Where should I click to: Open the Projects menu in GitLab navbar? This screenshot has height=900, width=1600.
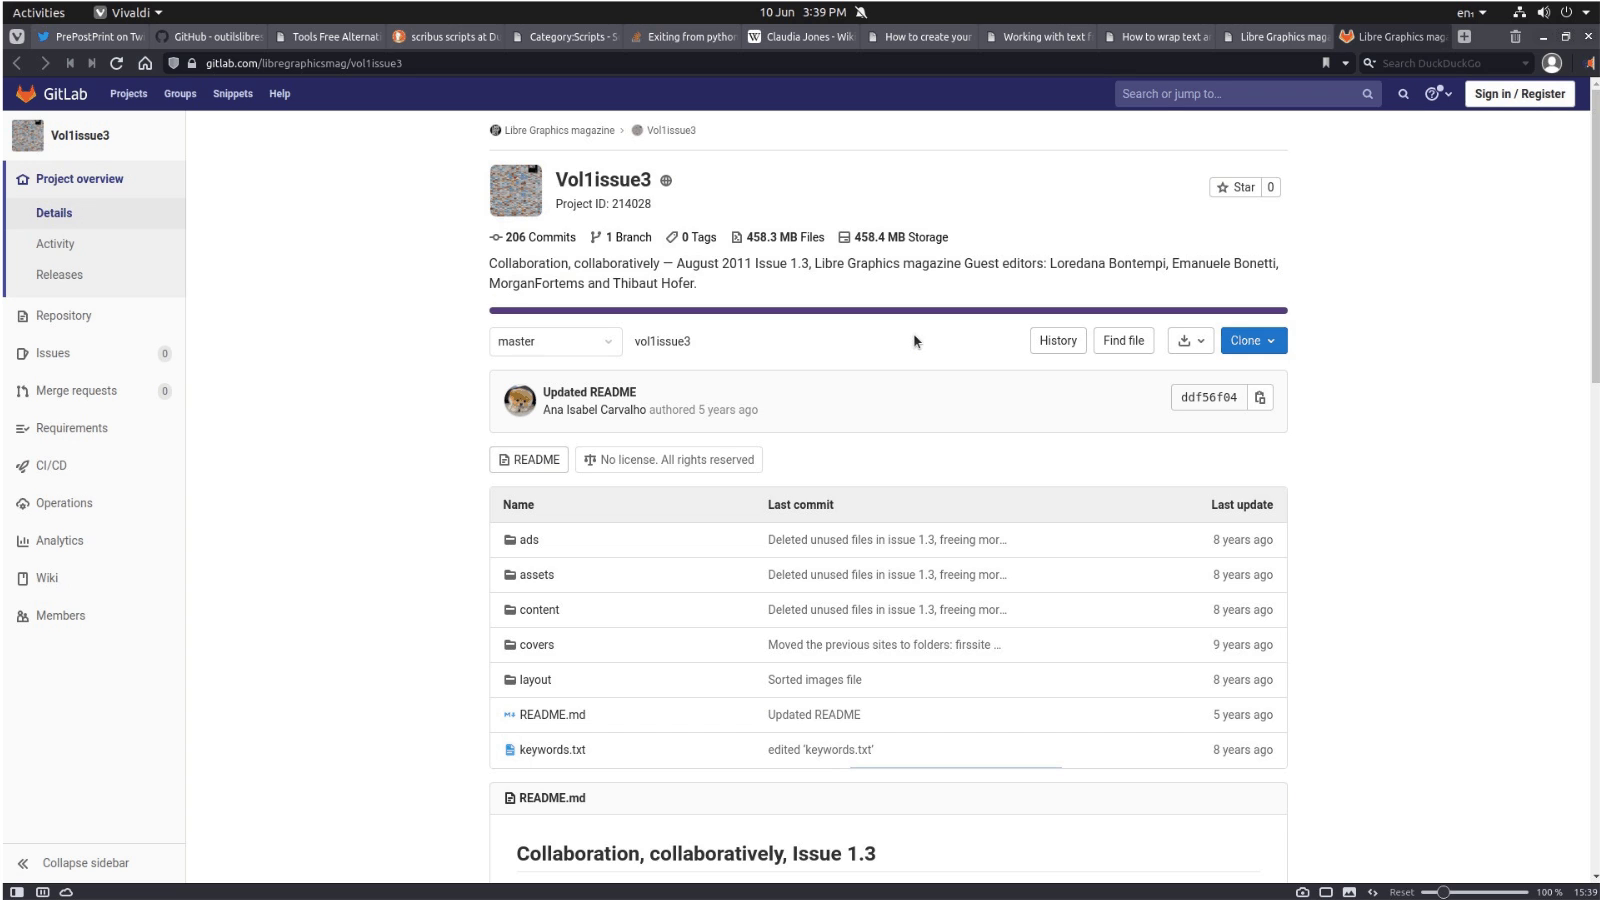128,94
